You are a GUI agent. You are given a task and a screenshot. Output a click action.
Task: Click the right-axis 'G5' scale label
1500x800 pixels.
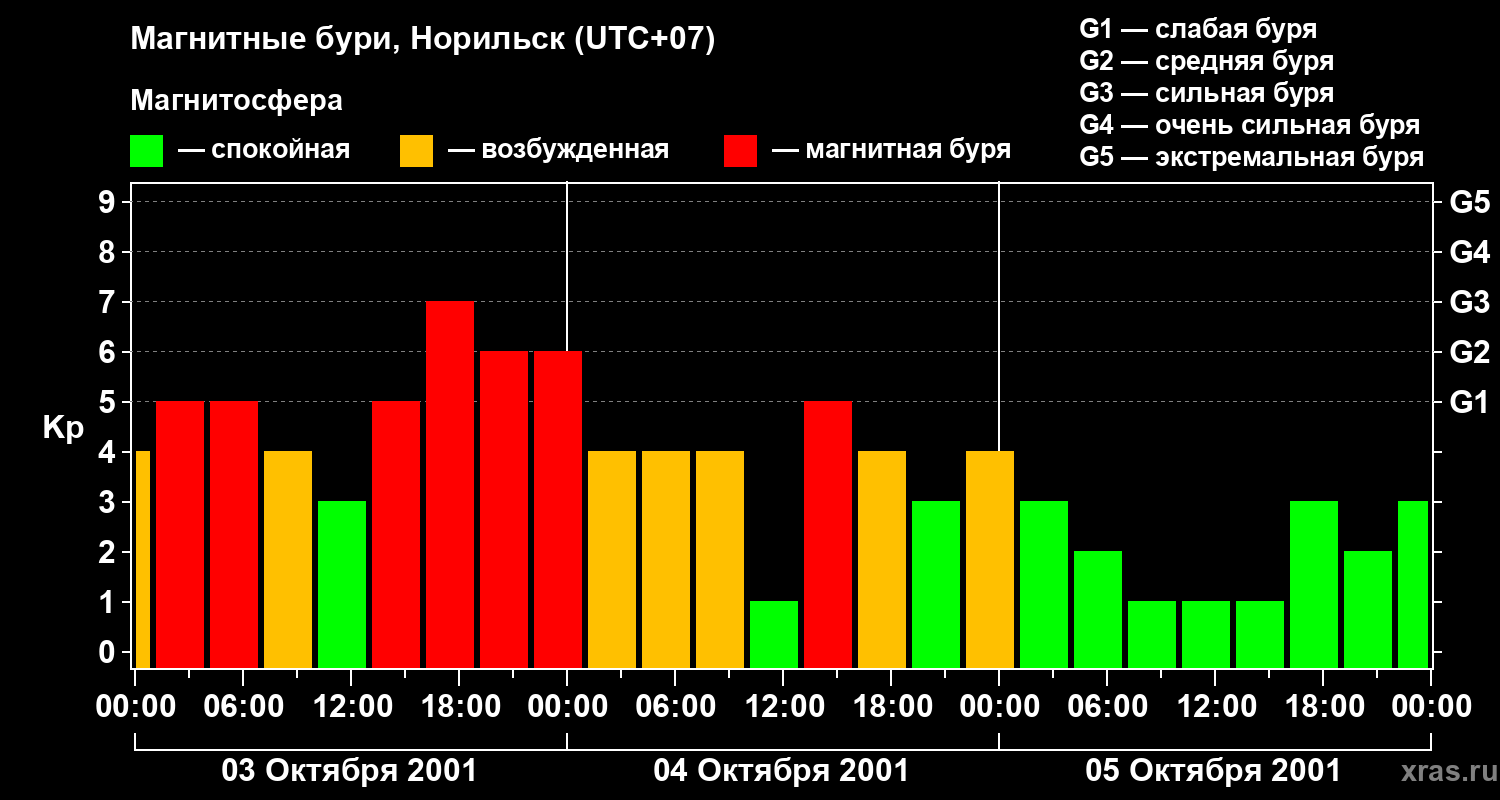(1469, 202)
